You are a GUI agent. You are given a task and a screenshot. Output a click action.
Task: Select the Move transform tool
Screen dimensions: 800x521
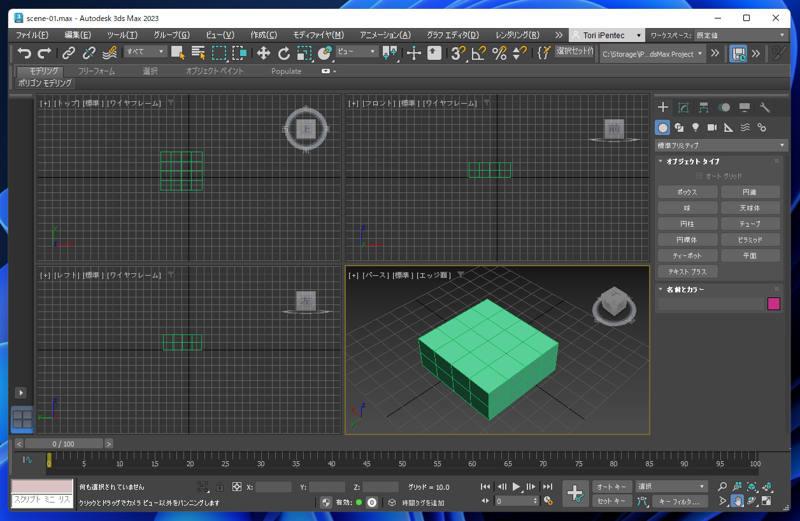click(x=263, y=53)
